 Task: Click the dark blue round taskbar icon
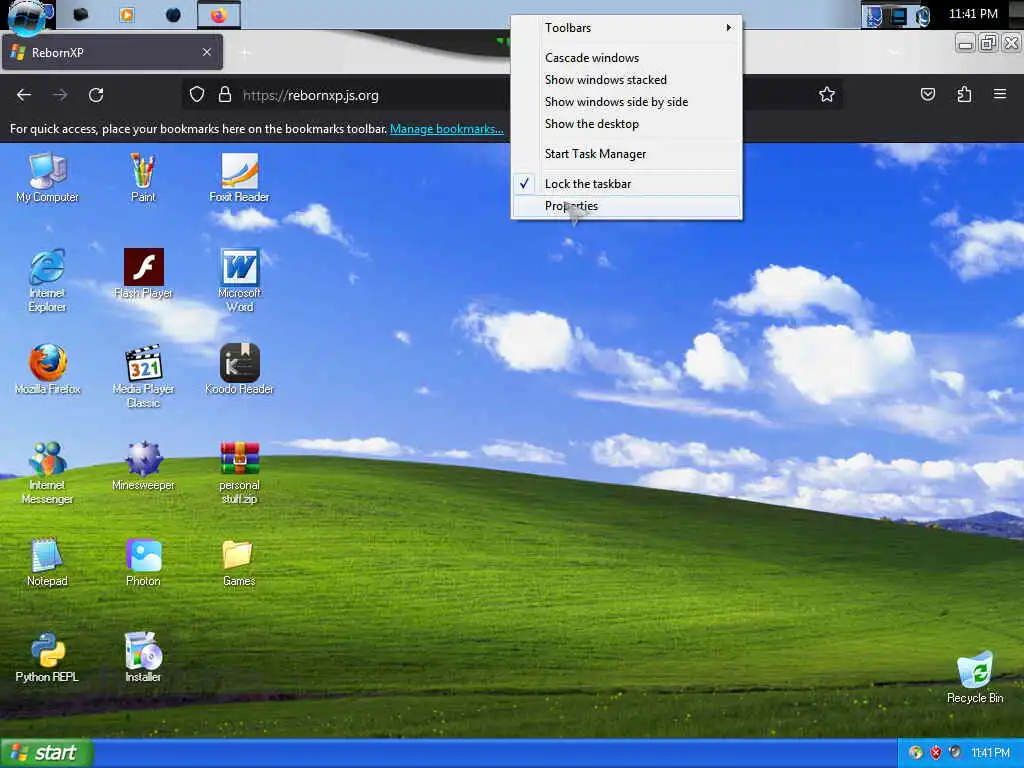tap(173, 14)
